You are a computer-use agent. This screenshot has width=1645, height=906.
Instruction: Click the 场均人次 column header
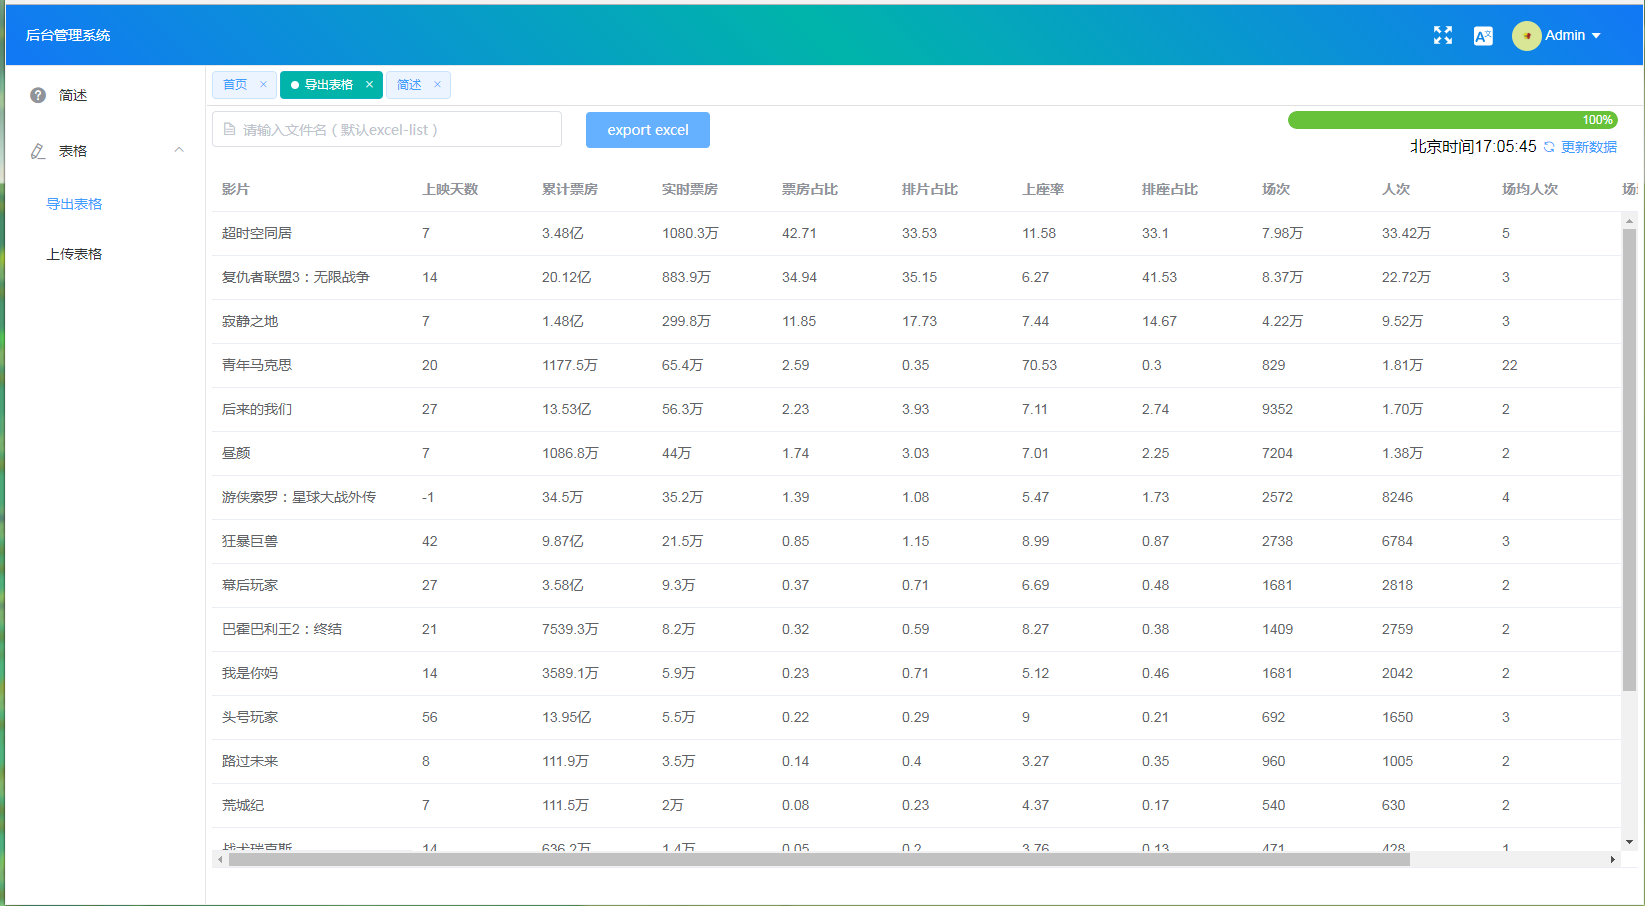pos(1530,189)
